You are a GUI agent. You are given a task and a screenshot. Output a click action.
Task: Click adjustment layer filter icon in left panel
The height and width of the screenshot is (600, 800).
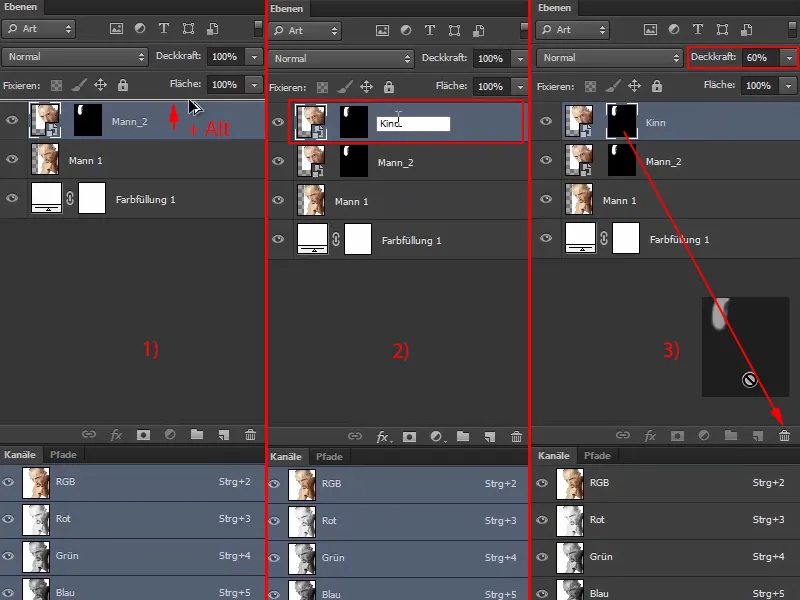pyautogui.click(x=140, y=29)
